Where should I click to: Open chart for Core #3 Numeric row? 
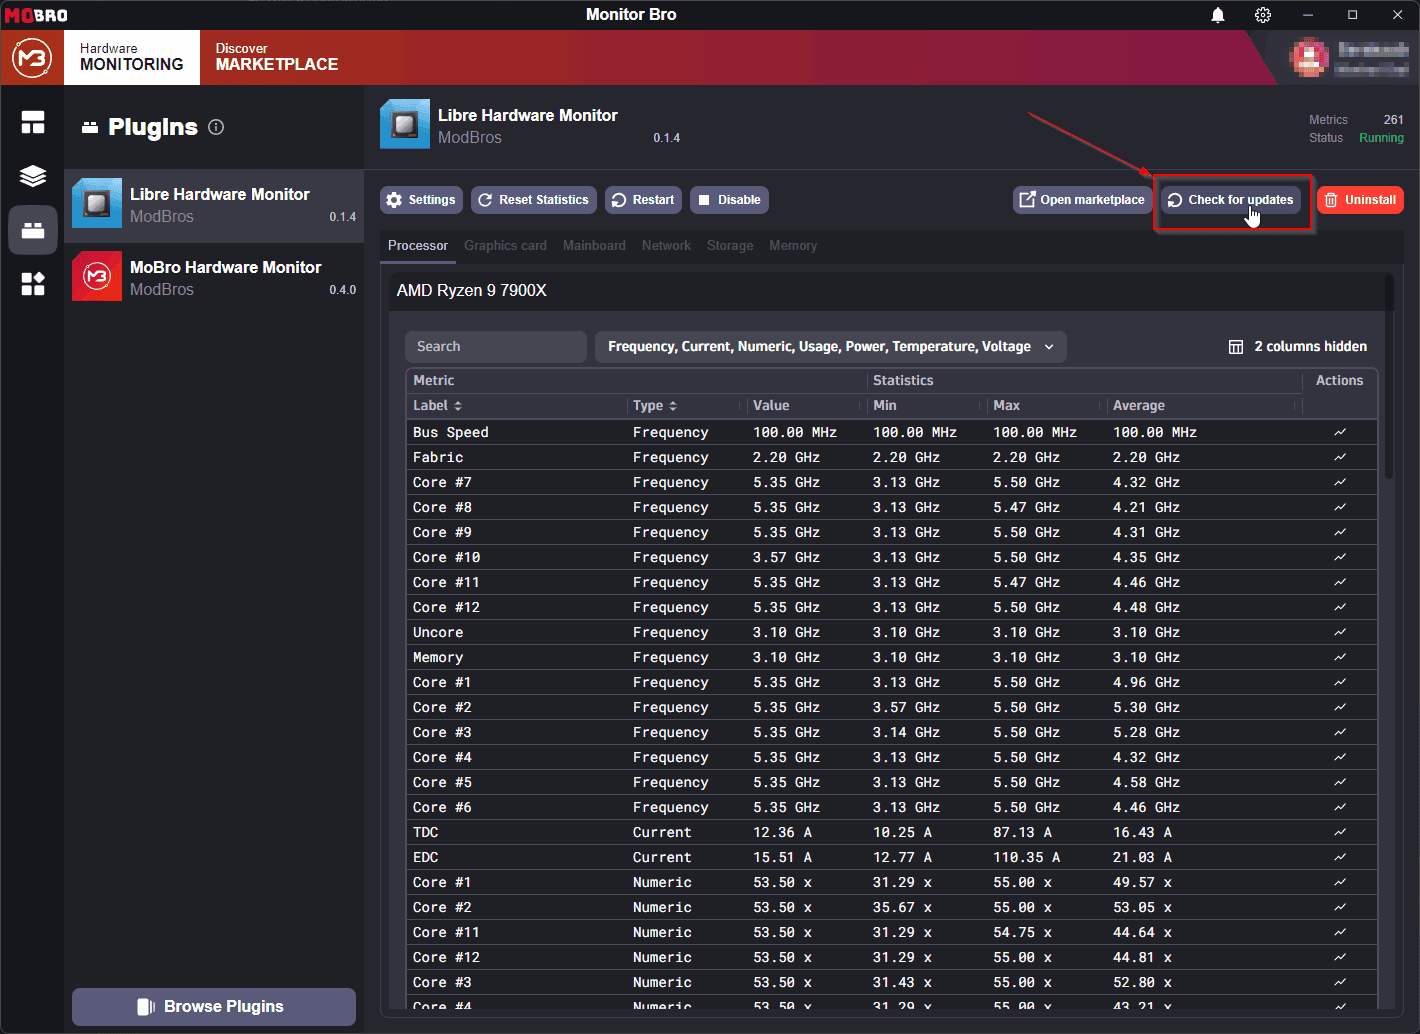click(x=1339, y=982)
